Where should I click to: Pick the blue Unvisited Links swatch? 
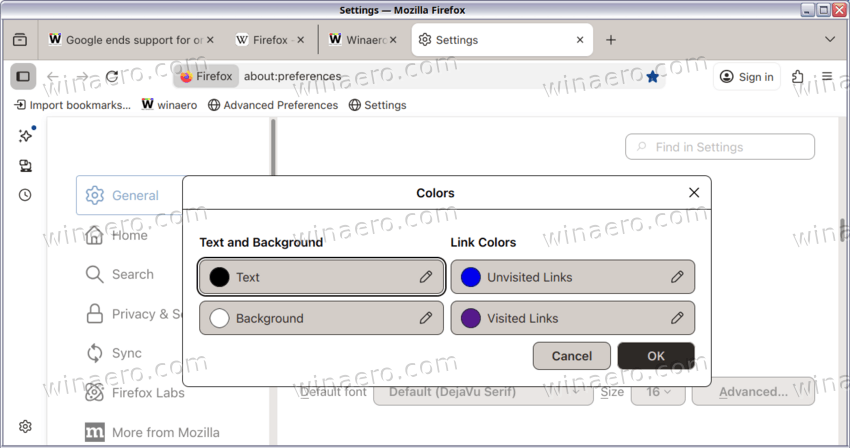[x=471, y=277]
